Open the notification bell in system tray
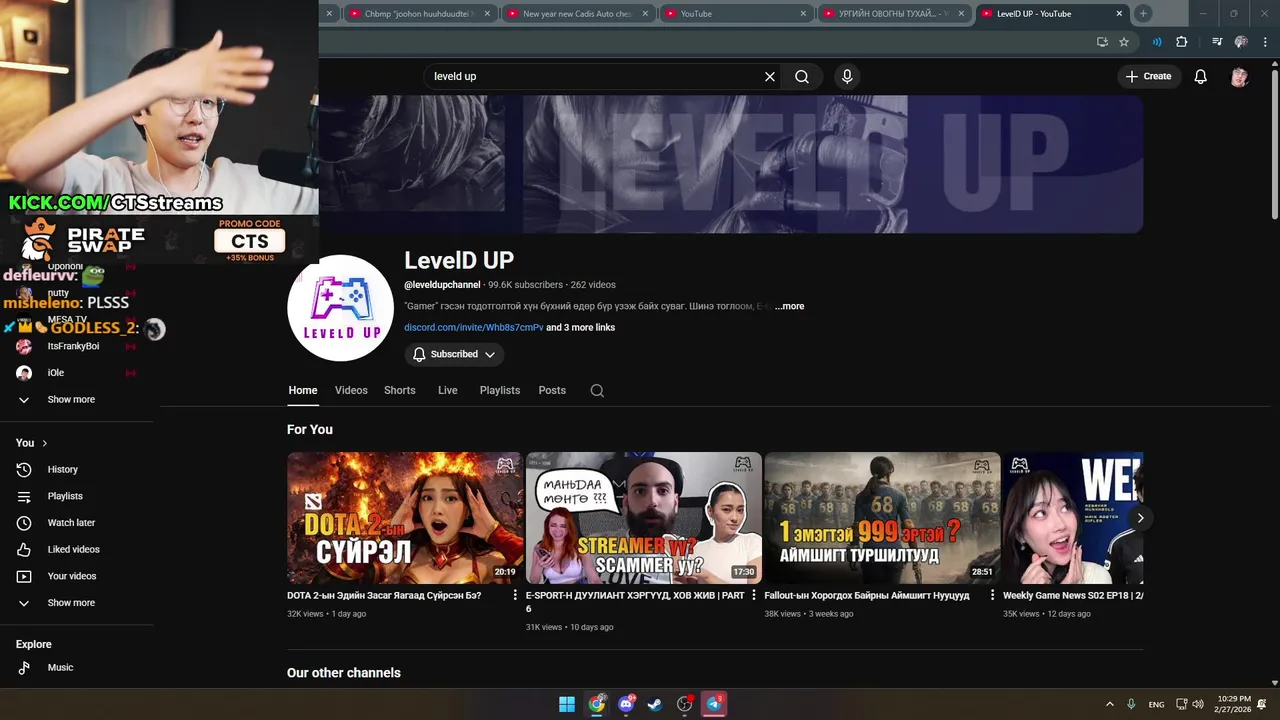Viewport: 1280px width, 720px height. click(x=1263, y=704)
